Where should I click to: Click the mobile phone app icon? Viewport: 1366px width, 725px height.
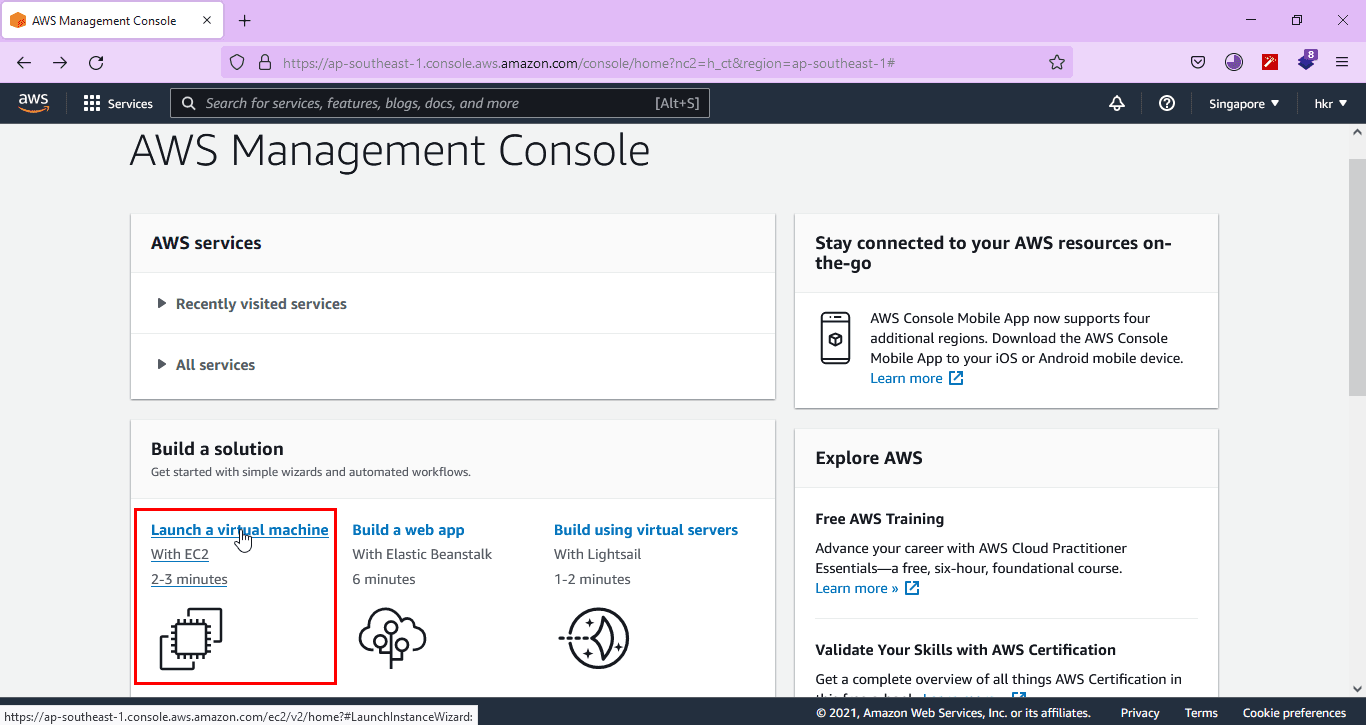point(835,337)
